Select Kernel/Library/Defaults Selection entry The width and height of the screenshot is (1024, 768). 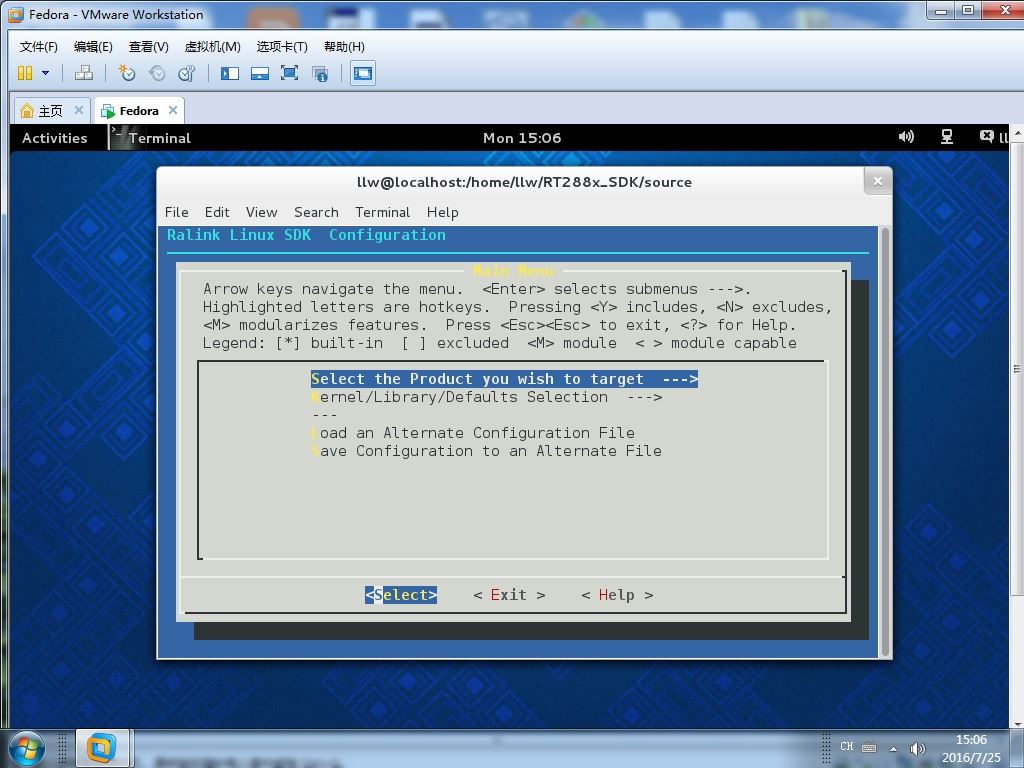click(487, 397)
